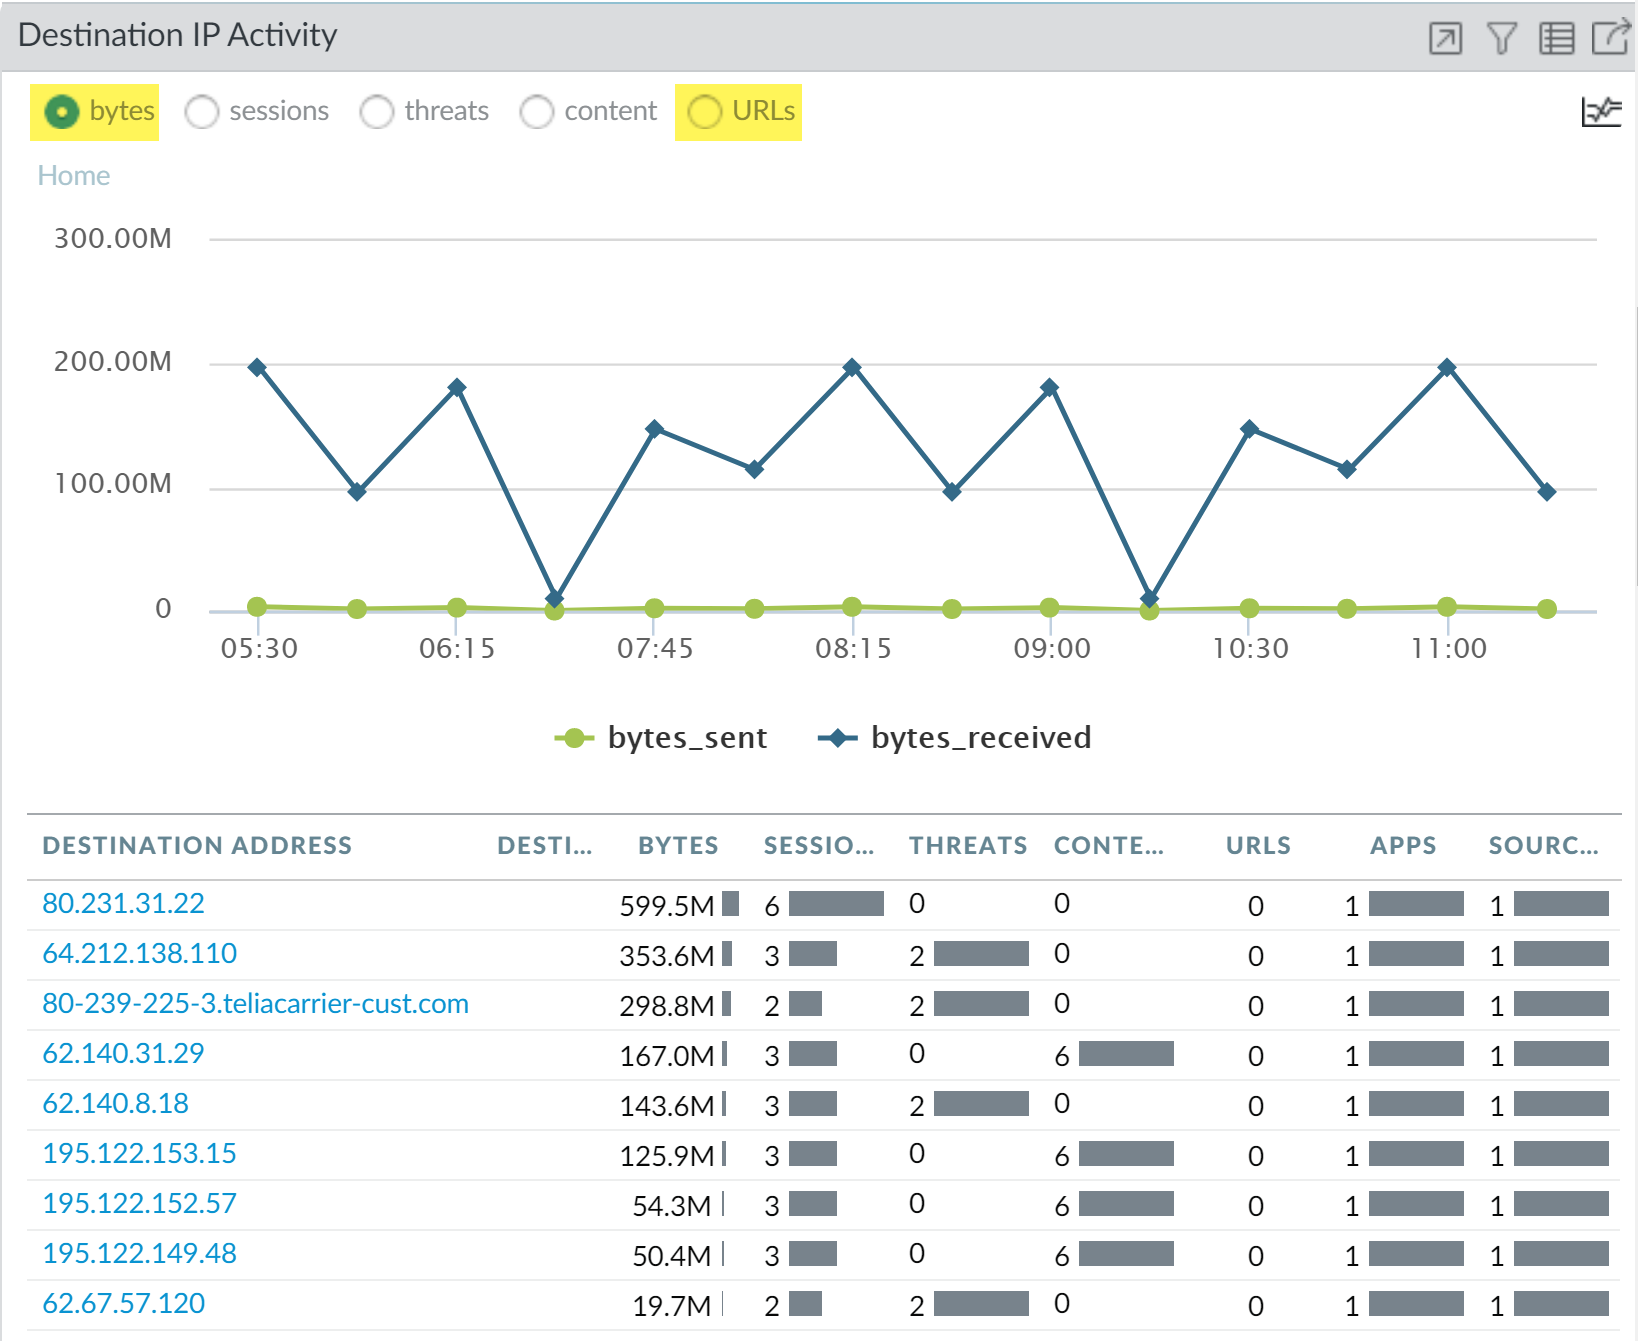The height and width of the screenshot is (1341, 1638).
Task: Click the export widget icon
Action: click(1610, 39)
